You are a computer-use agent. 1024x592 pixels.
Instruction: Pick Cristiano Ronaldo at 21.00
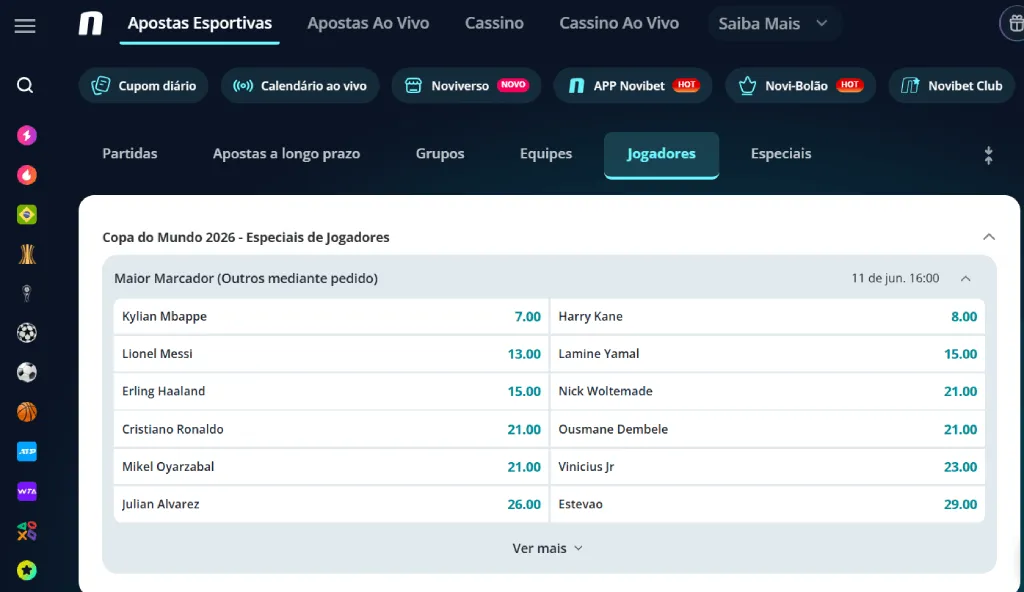tap(331, 429)
